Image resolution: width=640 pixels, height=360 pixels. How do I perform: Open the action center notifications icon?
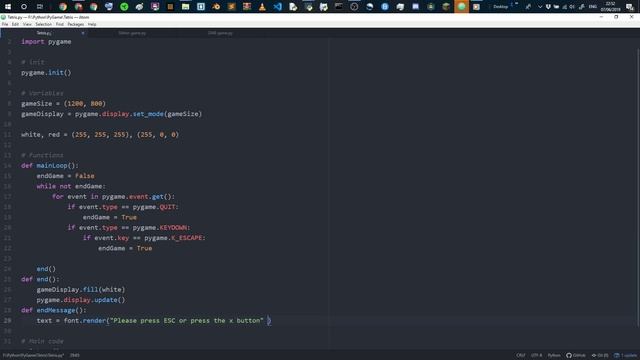point(630,7)
